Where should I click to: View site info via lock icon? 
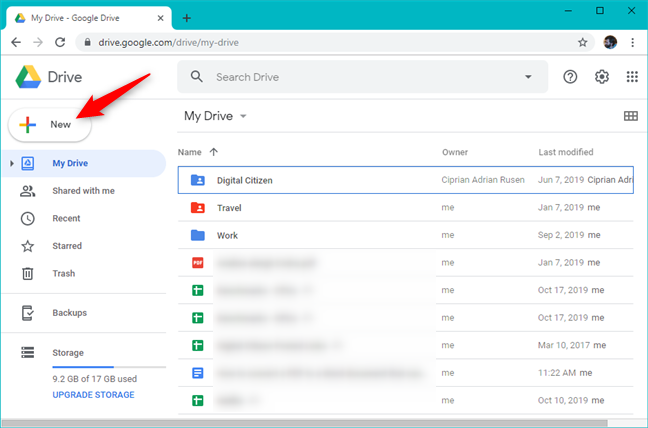87,43
